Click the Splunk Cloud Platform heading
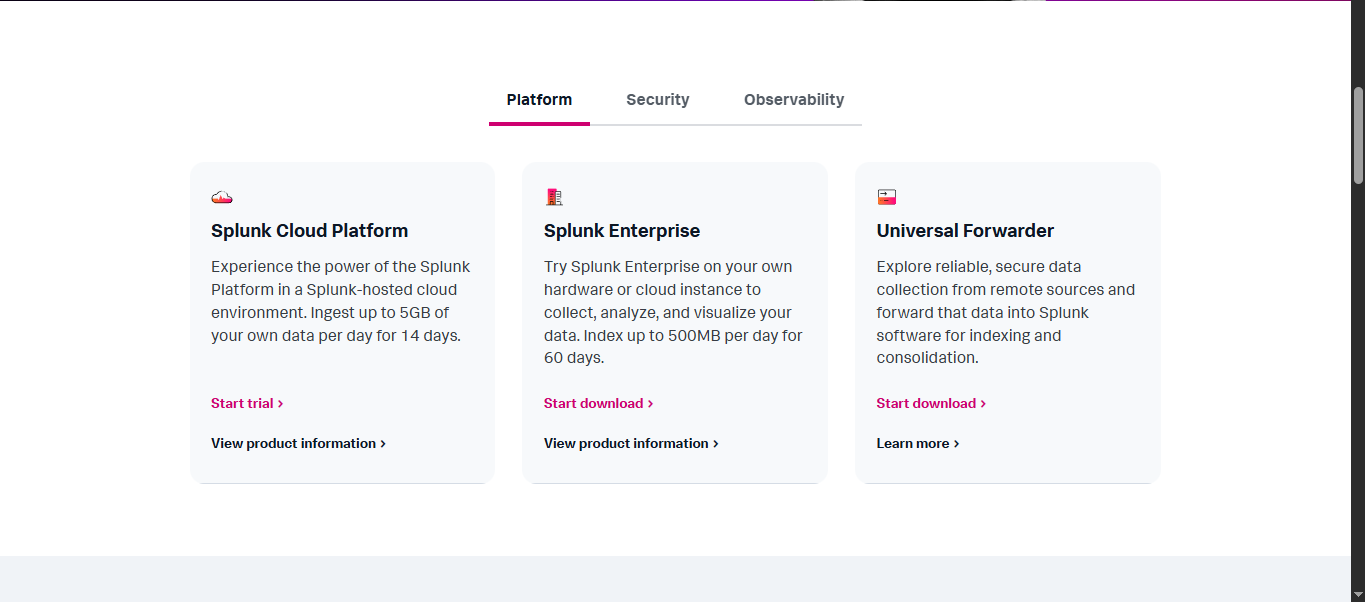The width and height of the screenshot is (1365, 602). click(x=309, y=231)
